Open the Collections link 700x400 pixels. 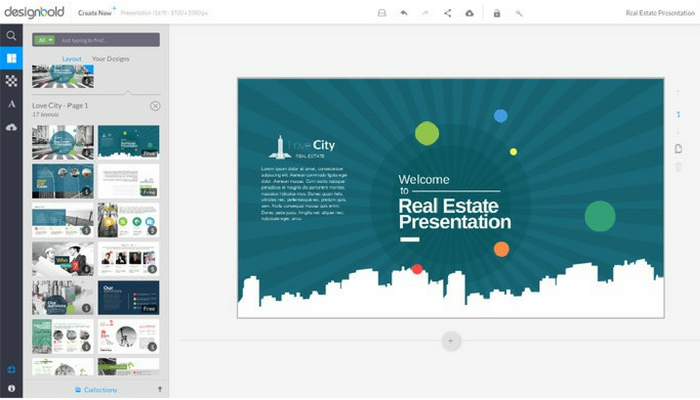pyautogui.click(x=96, y=390)
